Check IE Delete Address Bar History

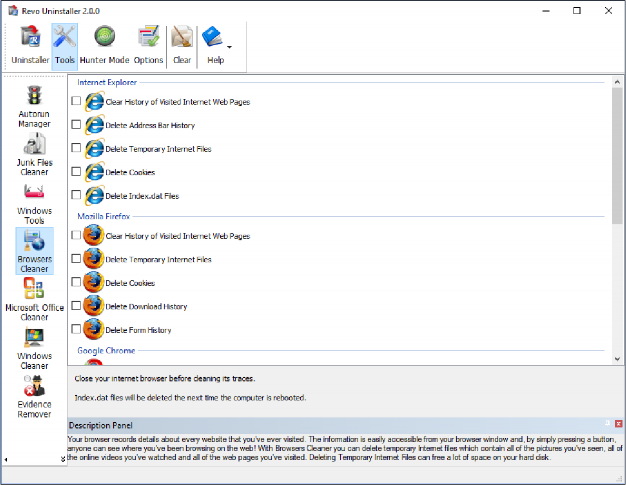76,125
